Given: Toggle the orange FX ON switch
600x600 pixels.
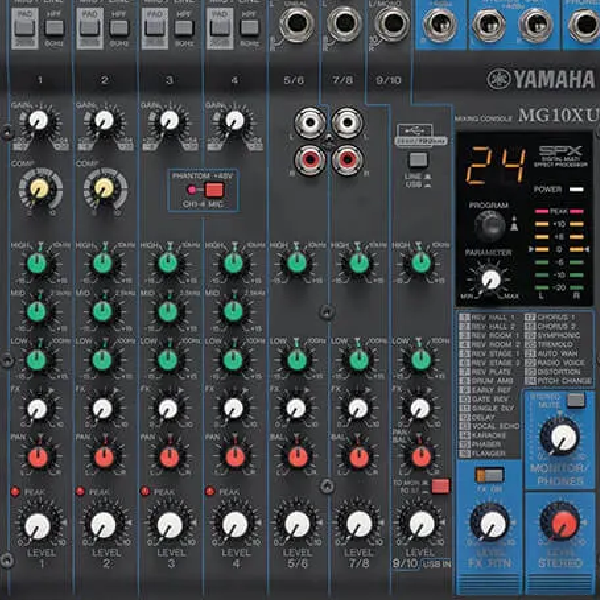Looking at the screenshot, I should (x=489, y=475).
